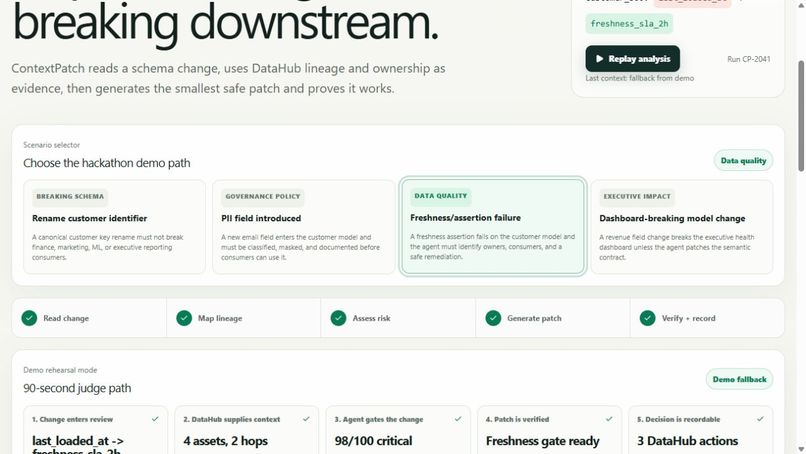Image resolution: width=806 pixels, height=454 pixels.
Task: Open the '4 assets, 2 hops' card
Action: 247,430
